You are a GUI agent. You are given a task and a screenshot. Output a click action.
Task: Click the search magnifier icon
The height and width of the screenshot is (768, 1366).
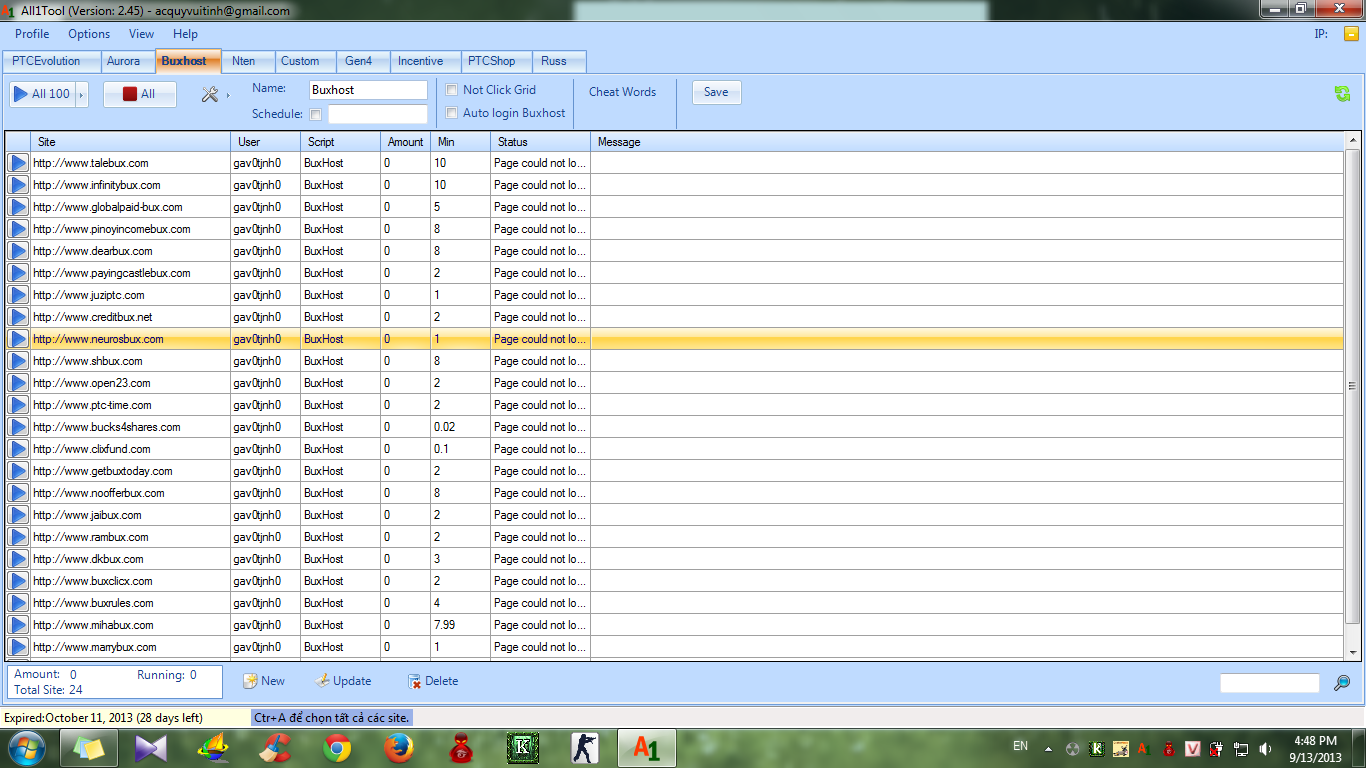(1342, 683)
